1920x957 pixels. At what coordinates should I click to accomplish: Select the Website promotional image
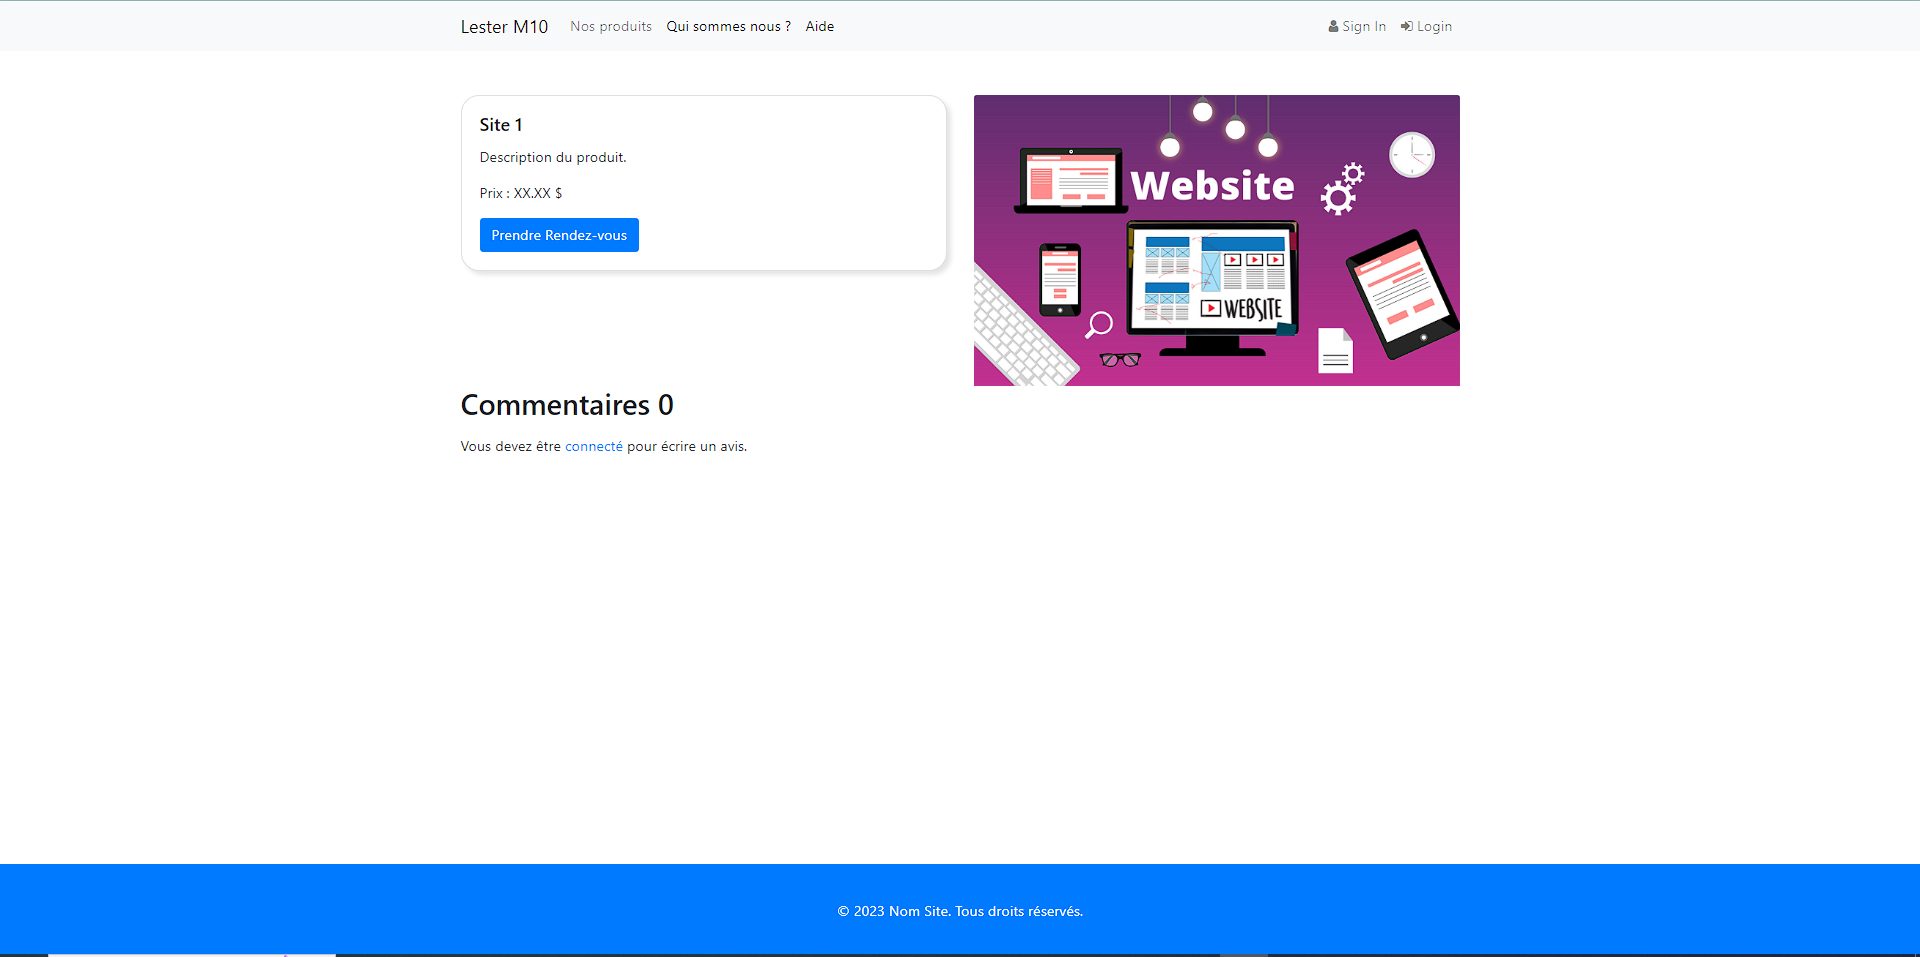click(1216, 240)
